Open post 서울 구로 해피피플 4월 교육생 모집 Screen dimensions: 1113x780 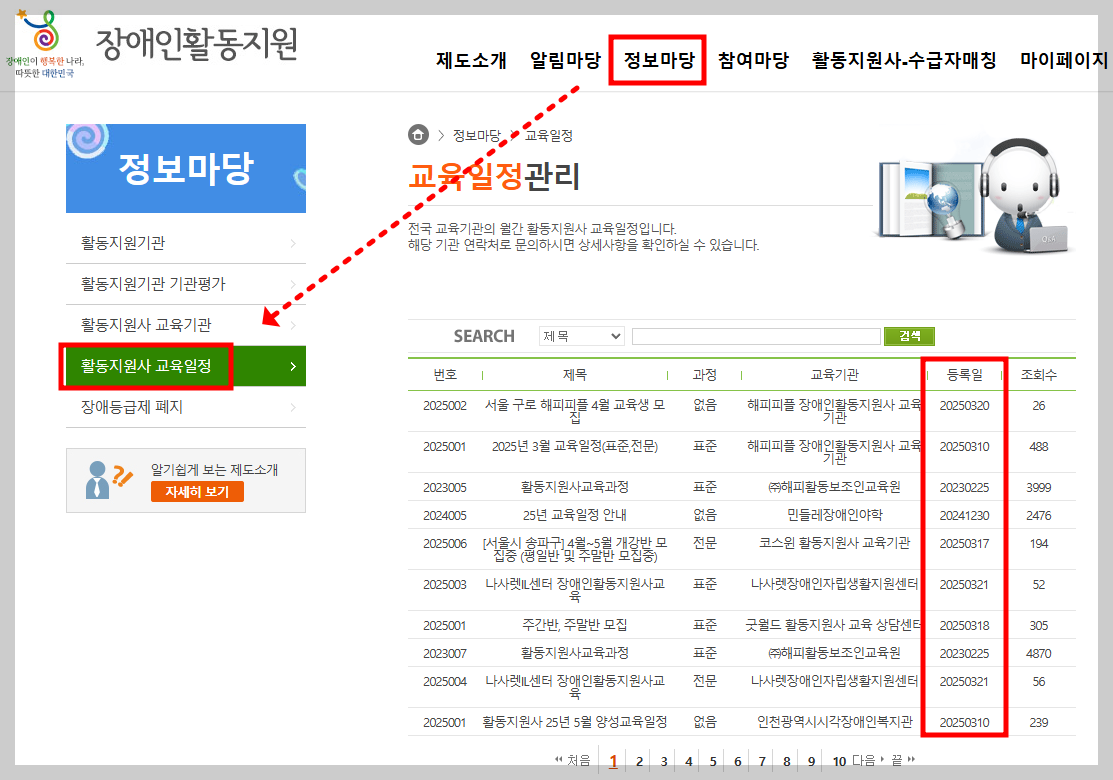point(575,411)
